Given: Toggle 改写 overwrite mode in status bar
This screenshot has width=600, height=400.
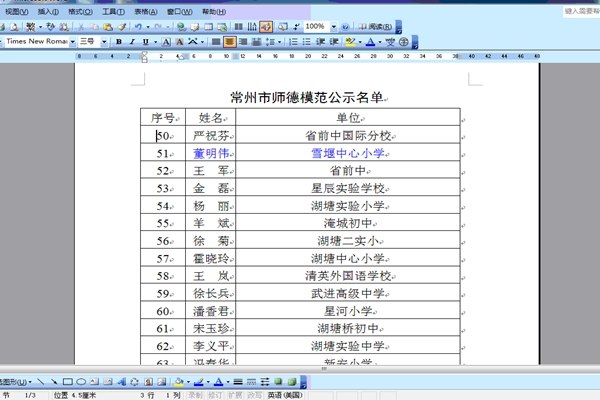Looking at the screenshot, I should [254, 395].
